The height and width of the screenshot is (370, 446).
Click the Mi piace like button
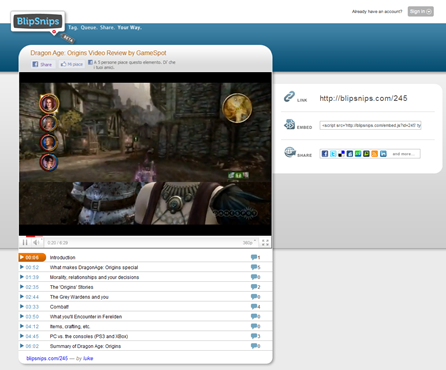coord(72,64)
